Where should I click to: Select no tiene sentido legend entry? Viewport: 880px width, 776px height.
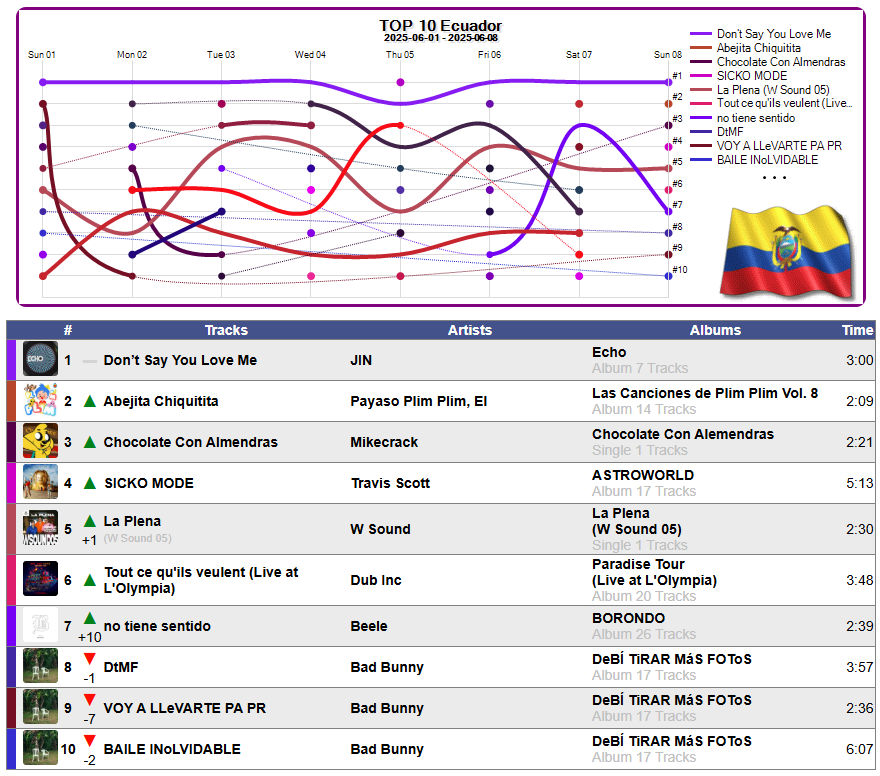click(x=743, y=118)
